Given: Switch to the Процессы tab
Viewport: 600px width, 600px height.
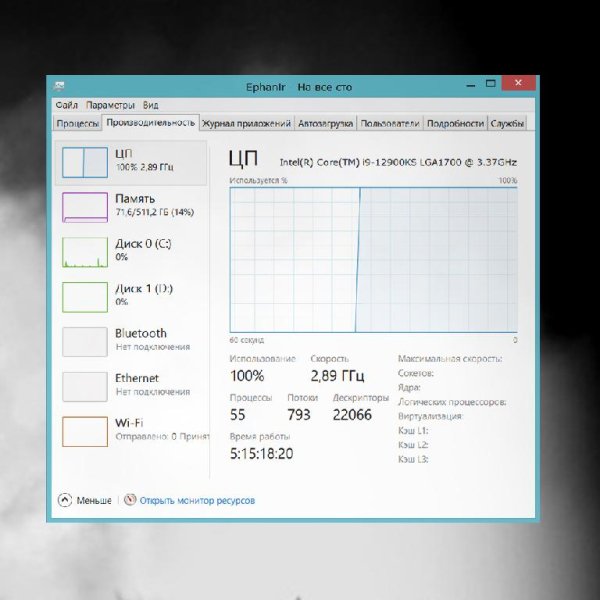Looking at the screenshot, I should point(77,124).
